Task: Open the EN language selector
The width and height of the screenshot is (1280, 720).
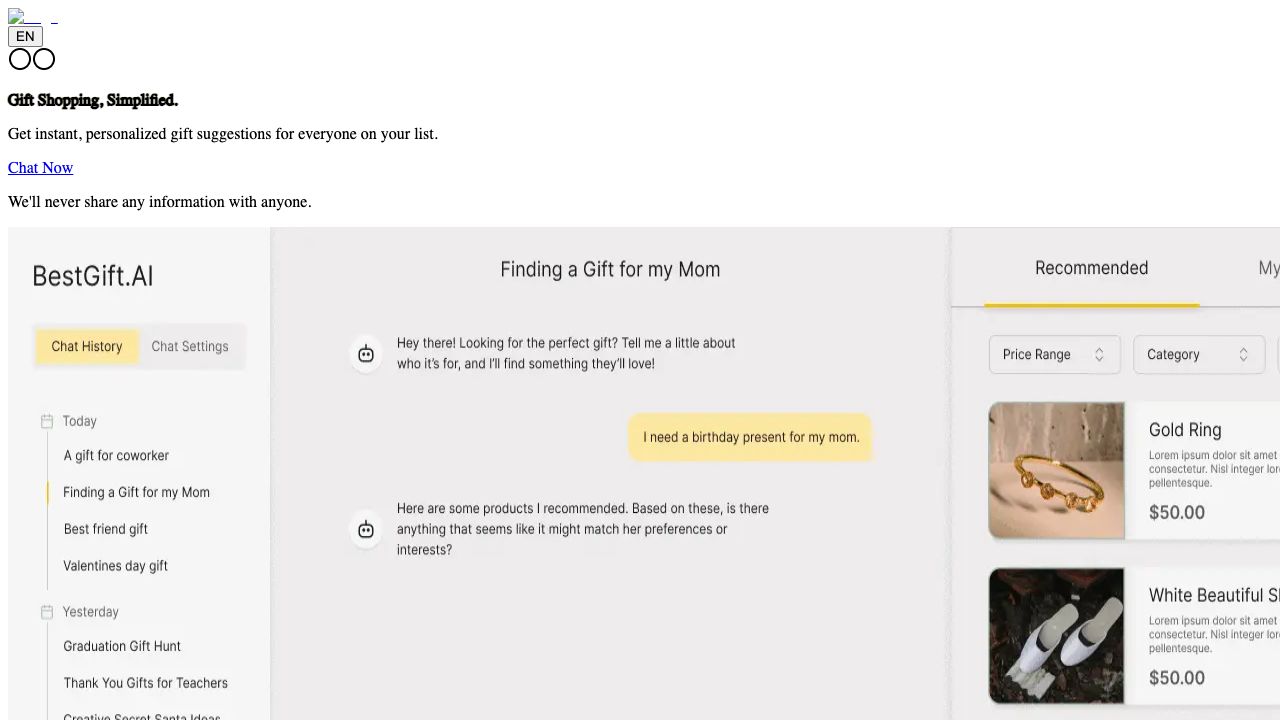Action: coord(25,36)
